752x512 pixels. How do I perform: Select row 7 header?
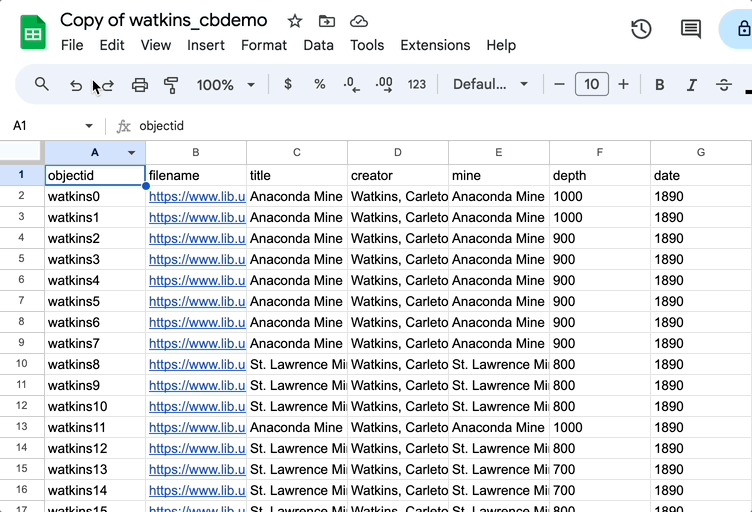[22, 301]
